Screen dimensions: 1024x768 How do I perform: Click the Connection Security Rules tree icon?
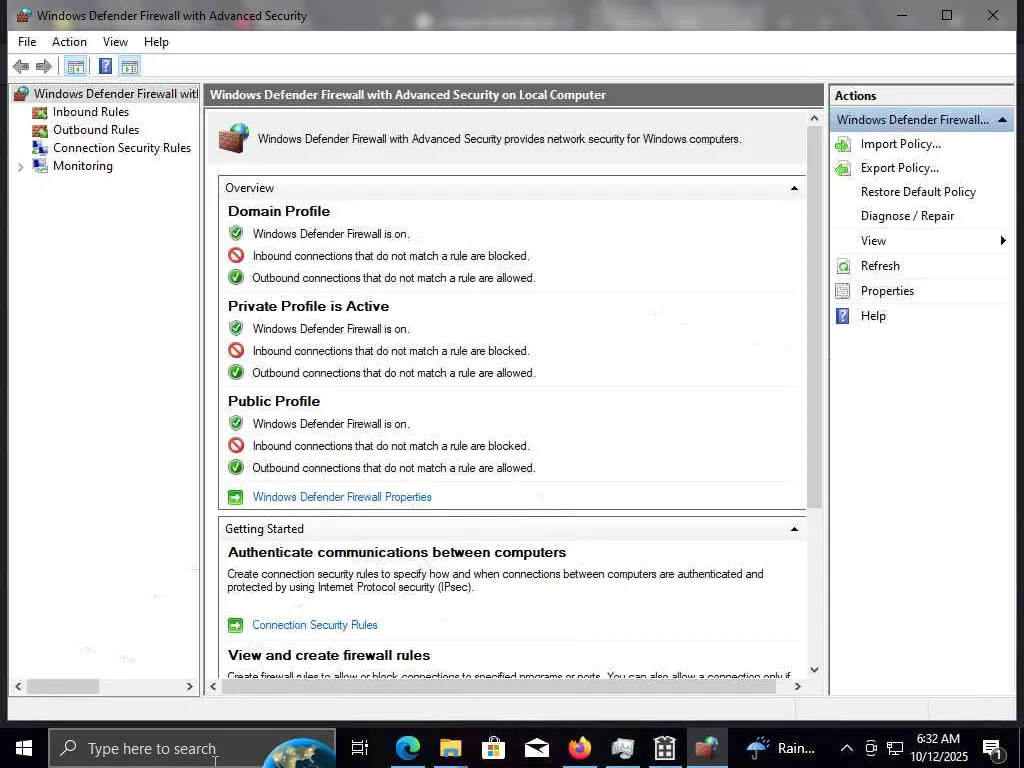(x=40, y=148)
